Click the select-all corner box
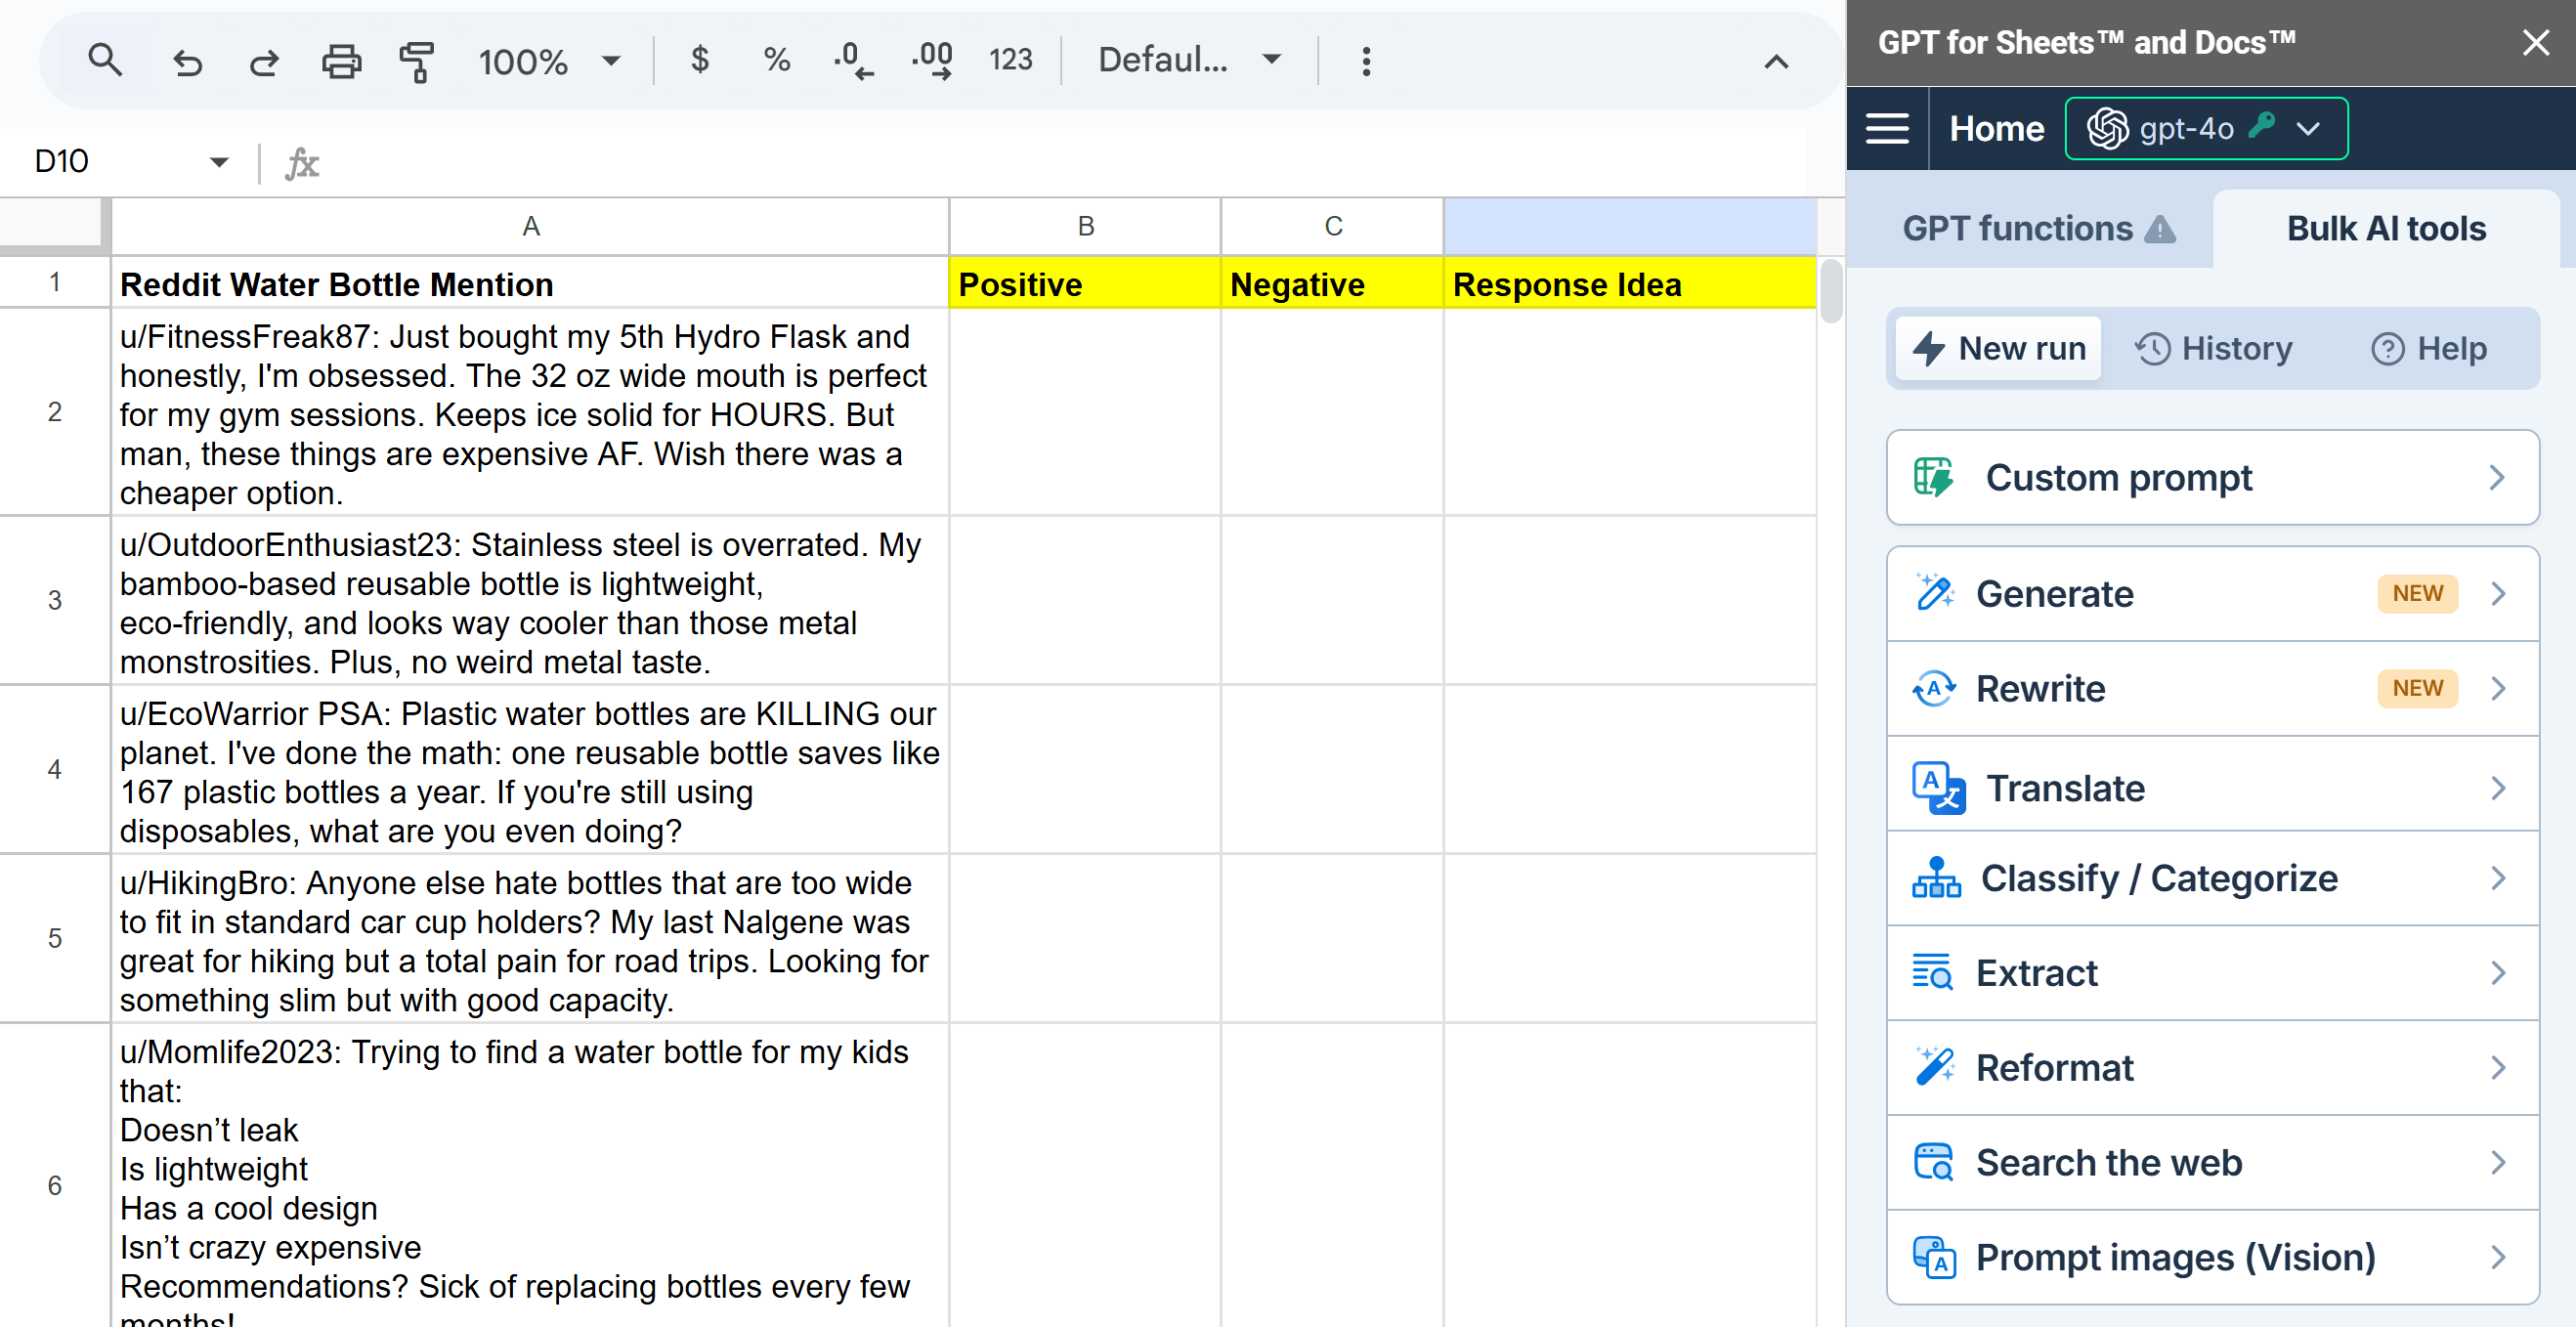Image resolution: width=2576 pixels, height=1327 pixels. click(x=52, y=224)
